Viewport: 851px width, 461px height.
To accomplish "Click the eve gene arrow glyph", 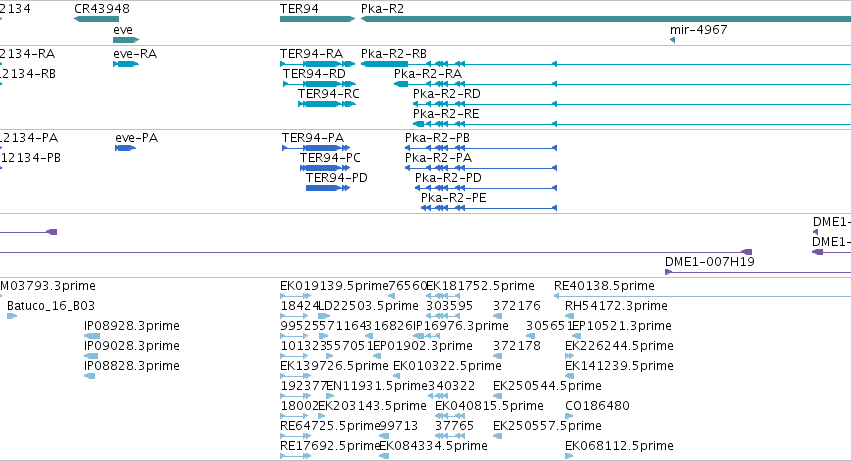I will click(x=126, y=40).
